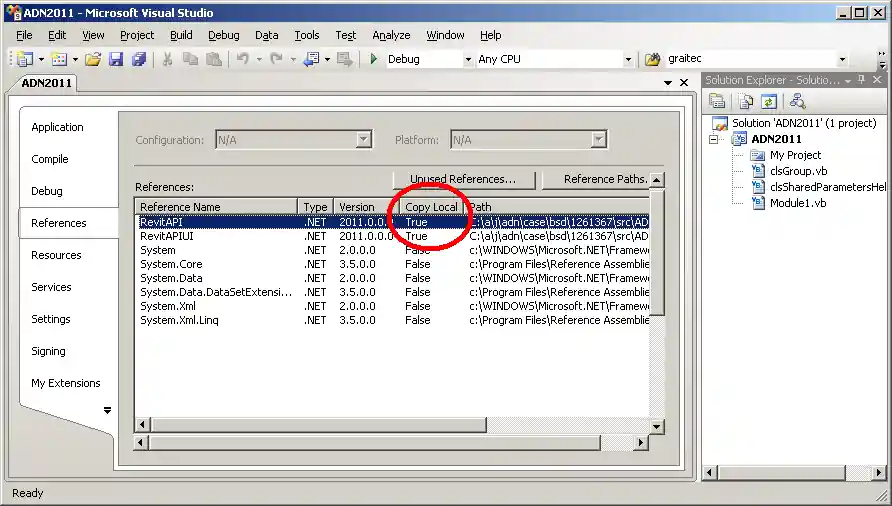Screen dimensions: 892x506
Task: Click the Reference Paths button
Action: pos(596,180)
